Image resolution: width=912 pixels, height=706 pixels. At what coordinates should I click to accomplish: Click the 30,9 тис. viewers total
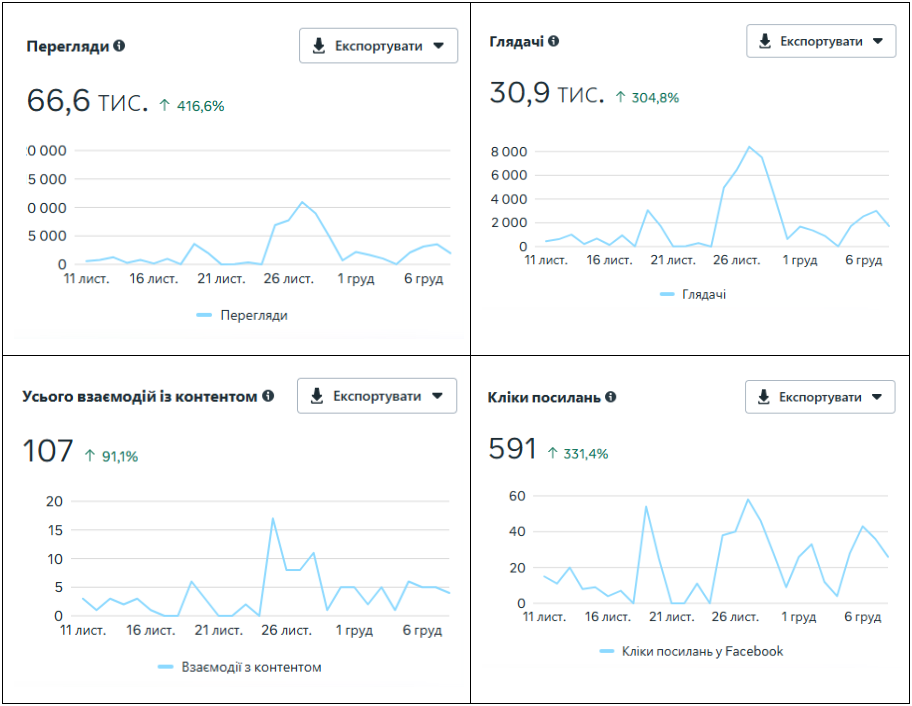pos(547,93)
